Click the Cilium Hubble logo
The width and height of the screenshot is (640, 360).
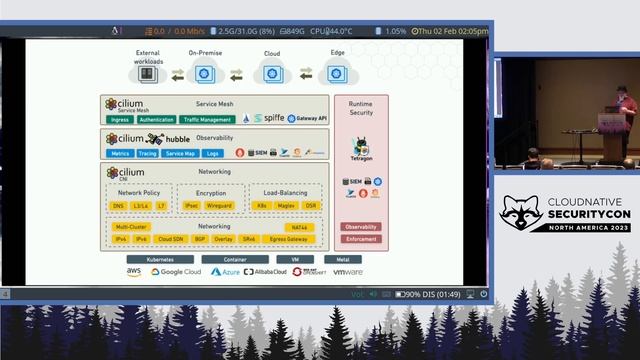point(148,139)
